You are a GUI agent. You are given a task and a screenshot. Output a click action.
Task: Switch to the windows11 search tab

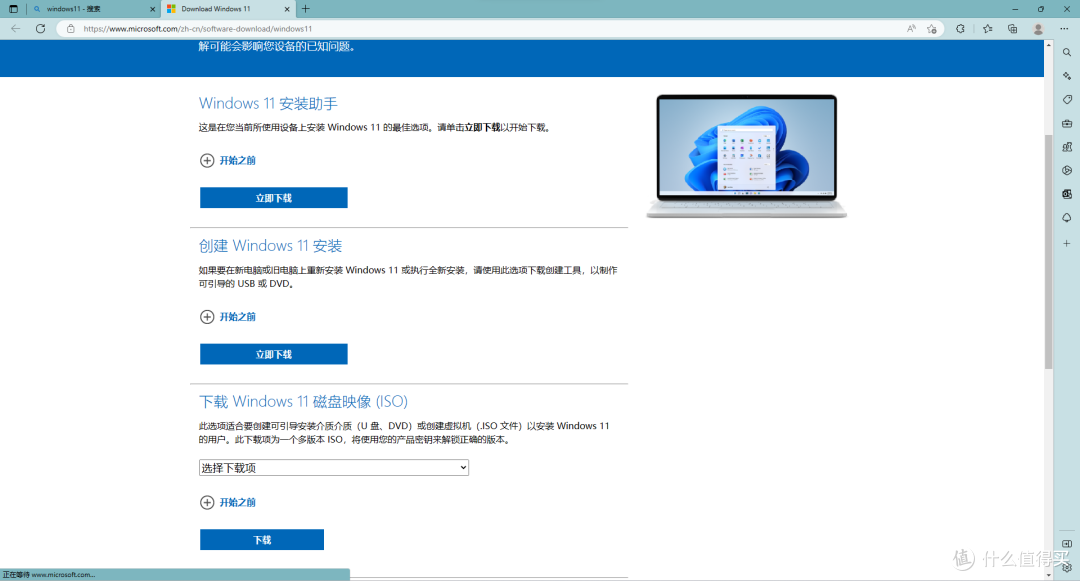pos(94,9)
